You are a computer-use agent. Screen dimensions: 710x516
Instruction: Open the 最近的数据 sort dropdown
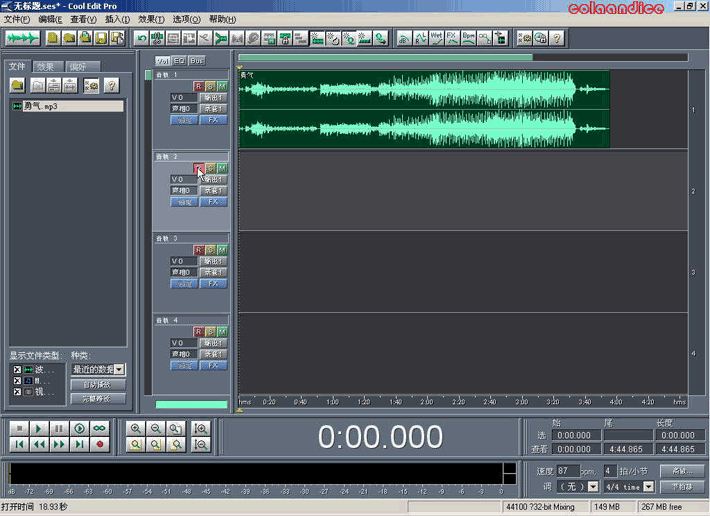point(120,370)
